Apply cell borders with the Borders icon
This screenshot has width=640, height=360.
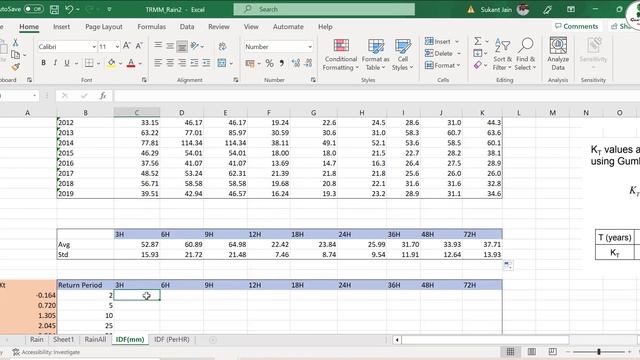point(89,63)
